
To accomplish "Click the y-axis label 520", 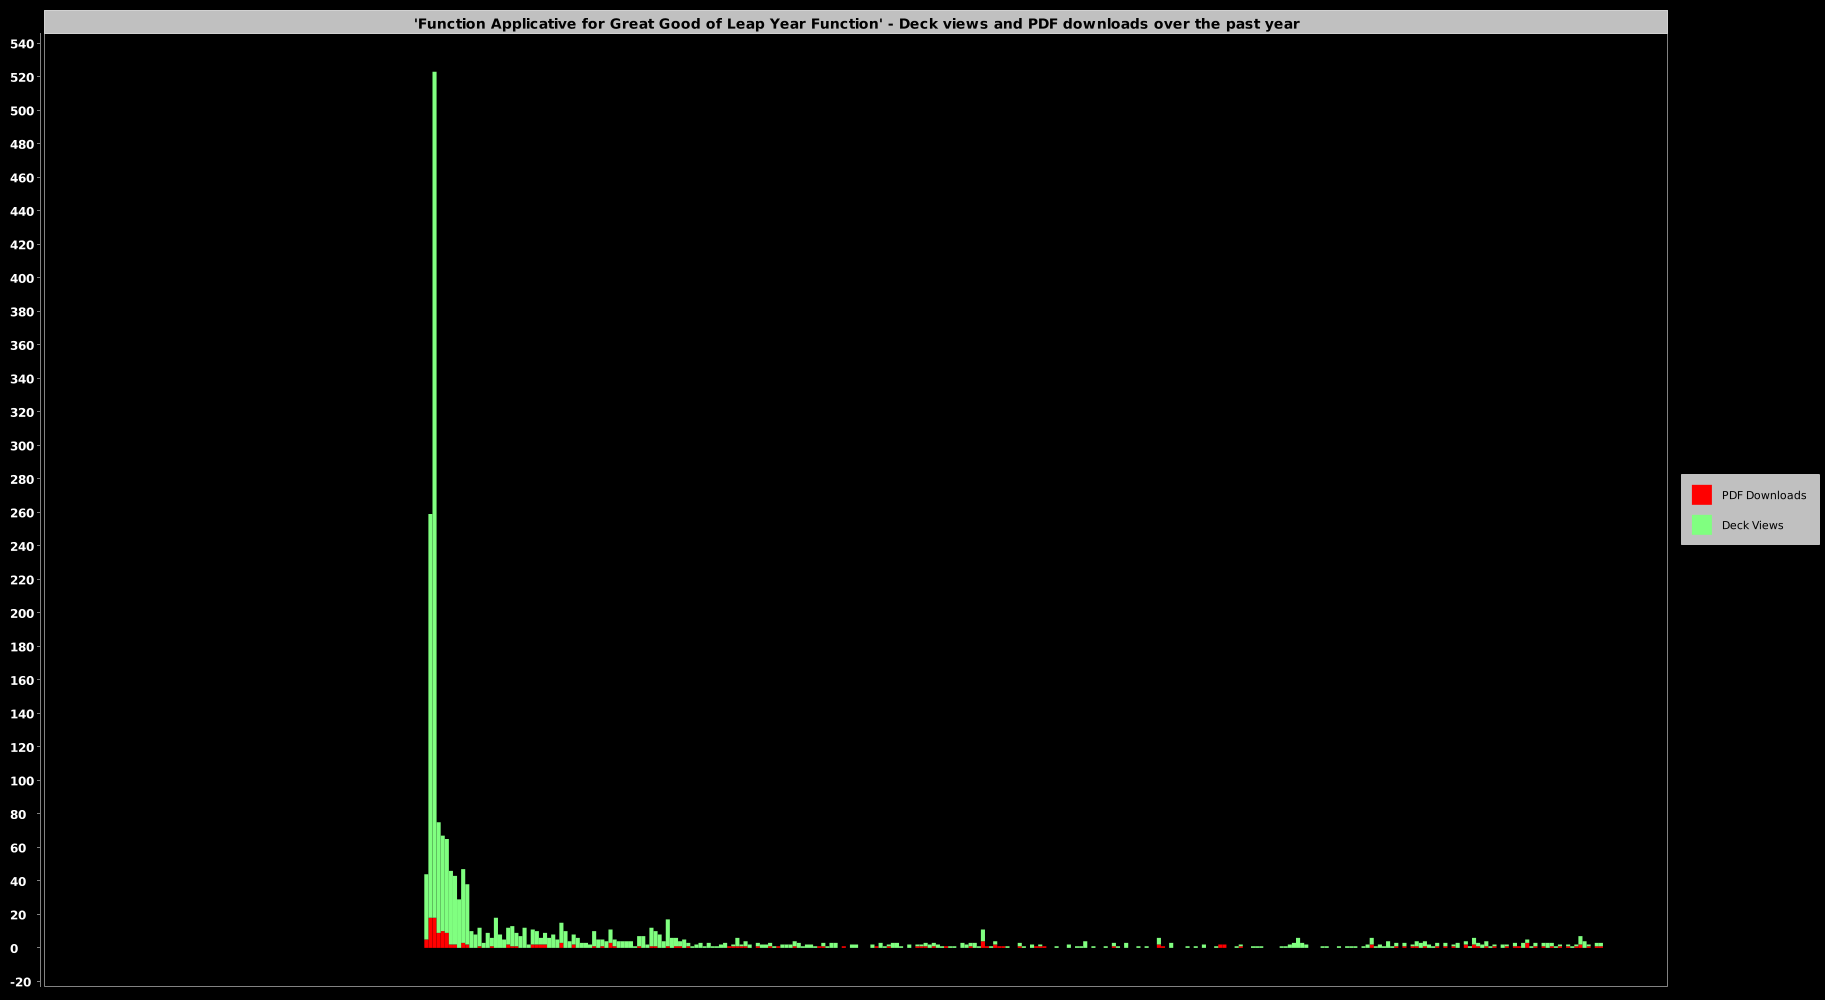I will pyautogui.click(x=21, y=78).
